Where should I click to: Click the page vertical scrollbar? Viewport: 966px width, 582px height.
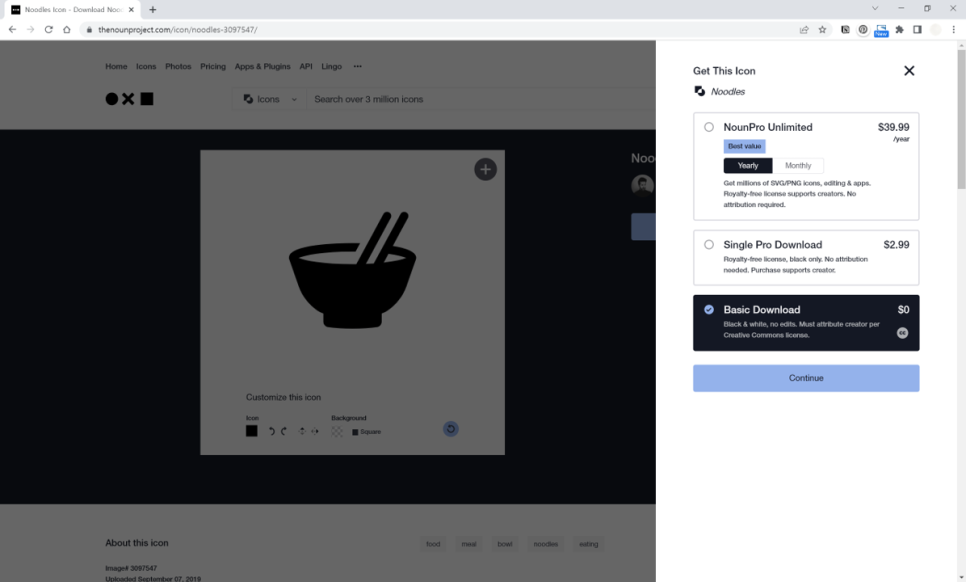[961, 120]
